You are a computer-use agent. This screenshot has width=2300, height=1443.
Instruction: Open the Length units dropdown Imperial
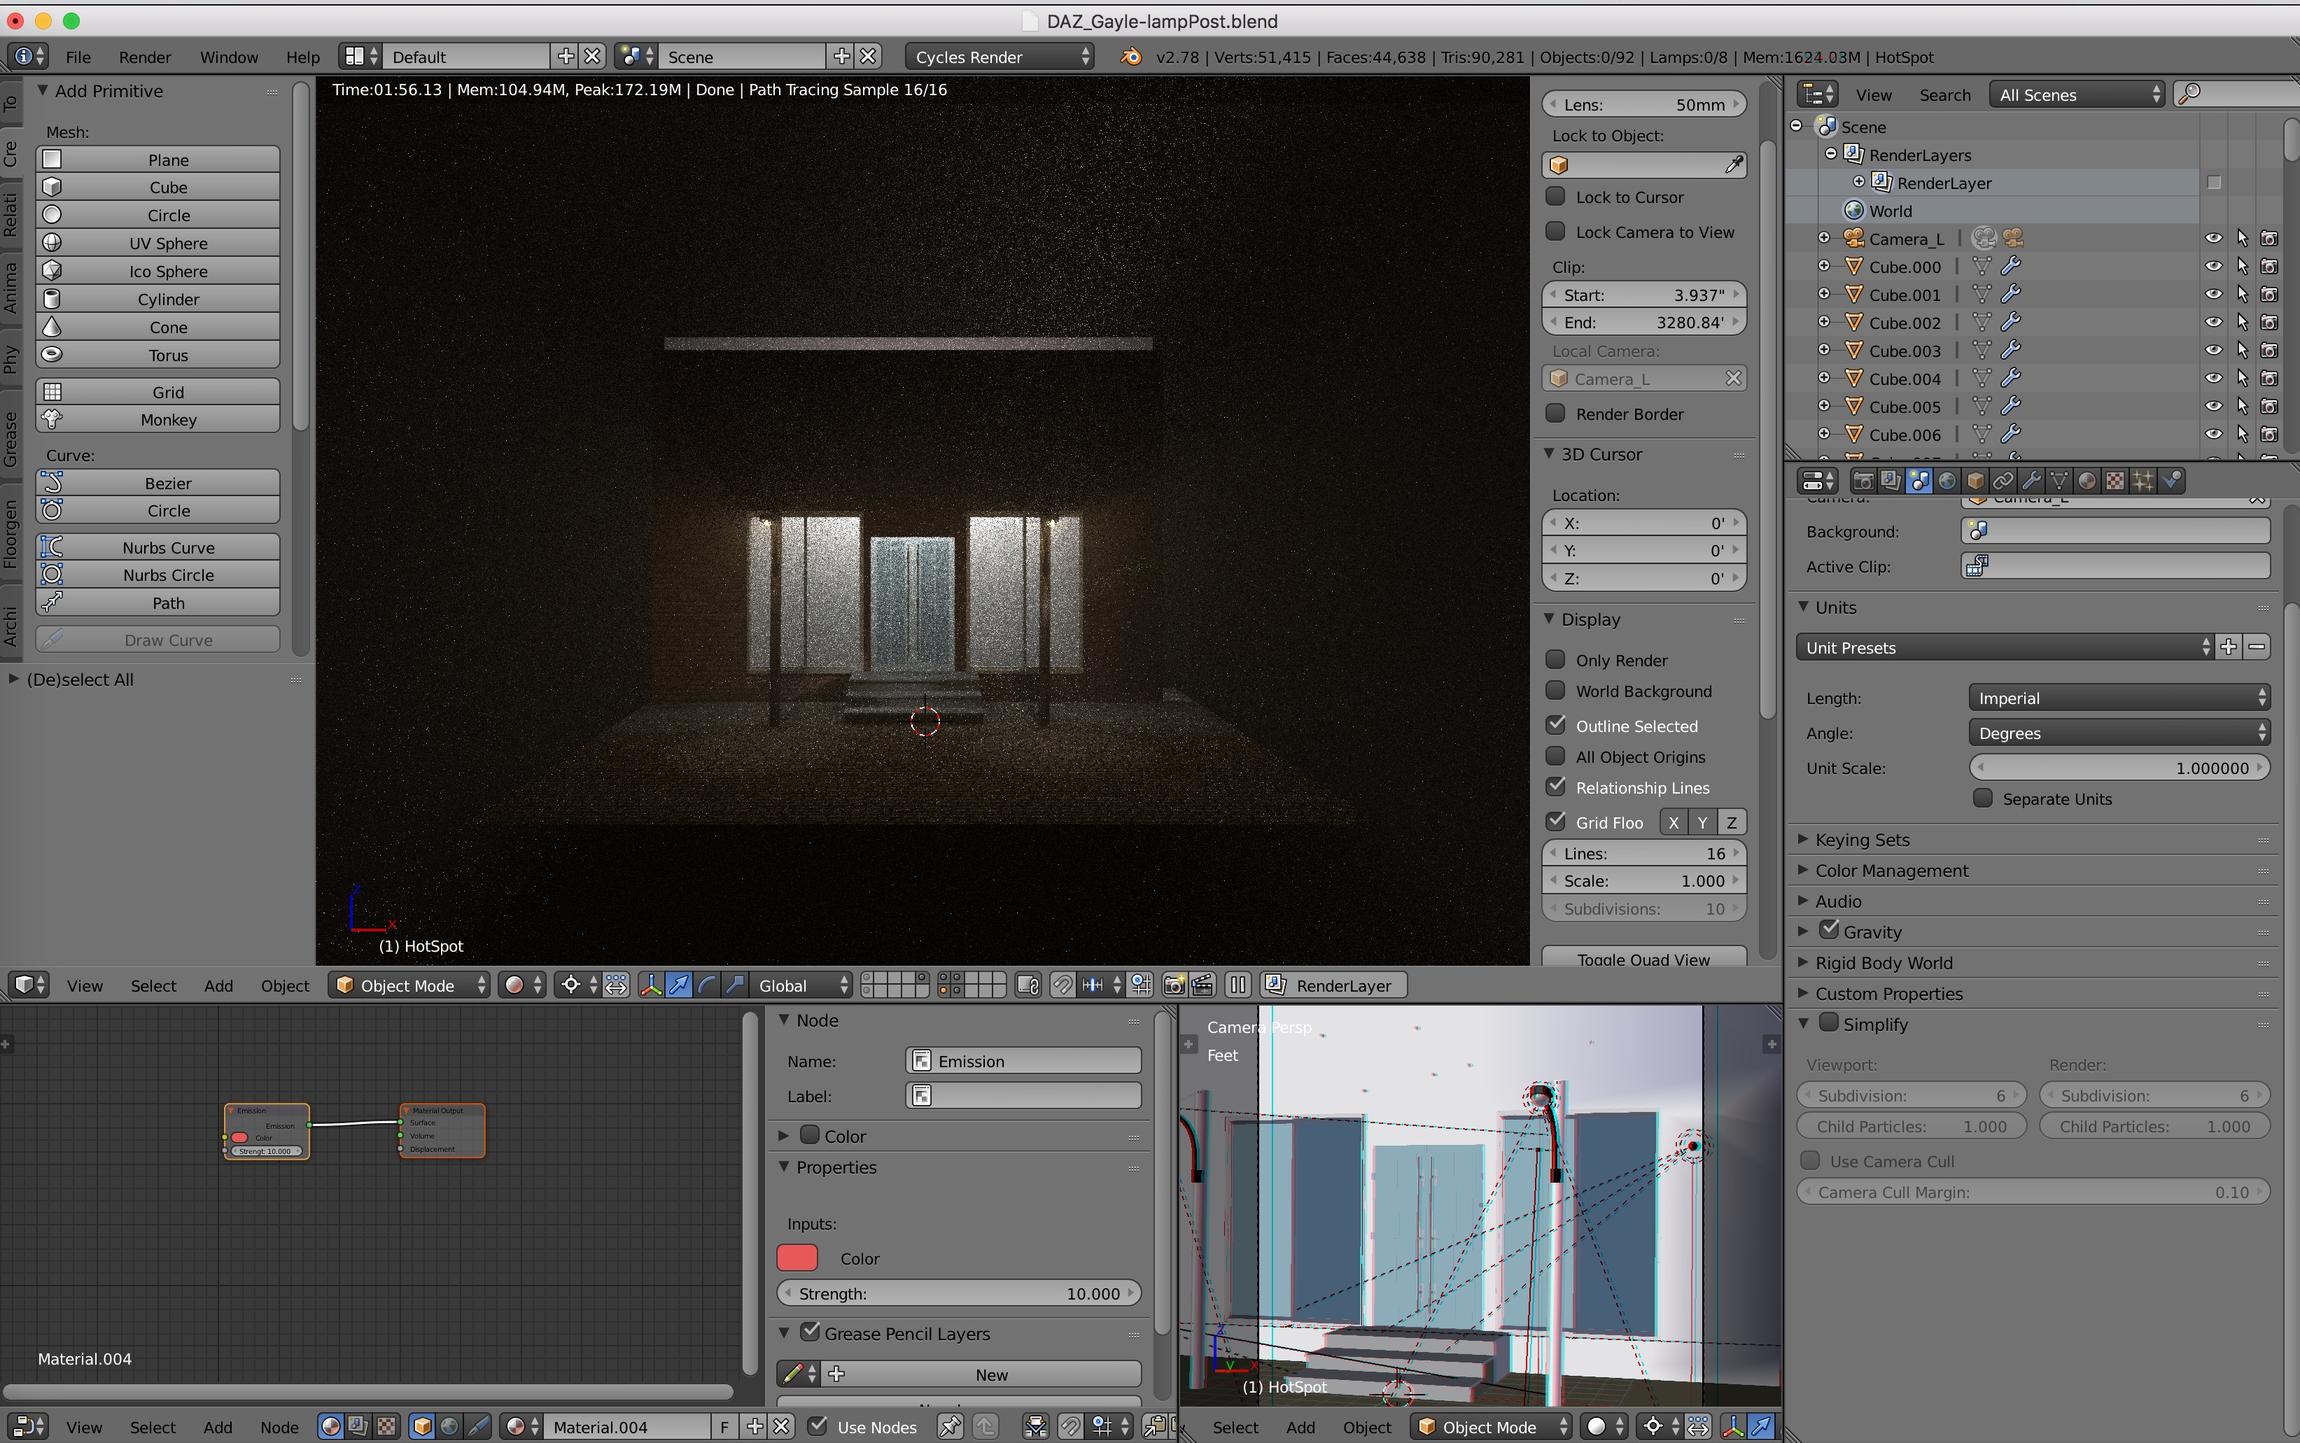(x=2119, y=698)
